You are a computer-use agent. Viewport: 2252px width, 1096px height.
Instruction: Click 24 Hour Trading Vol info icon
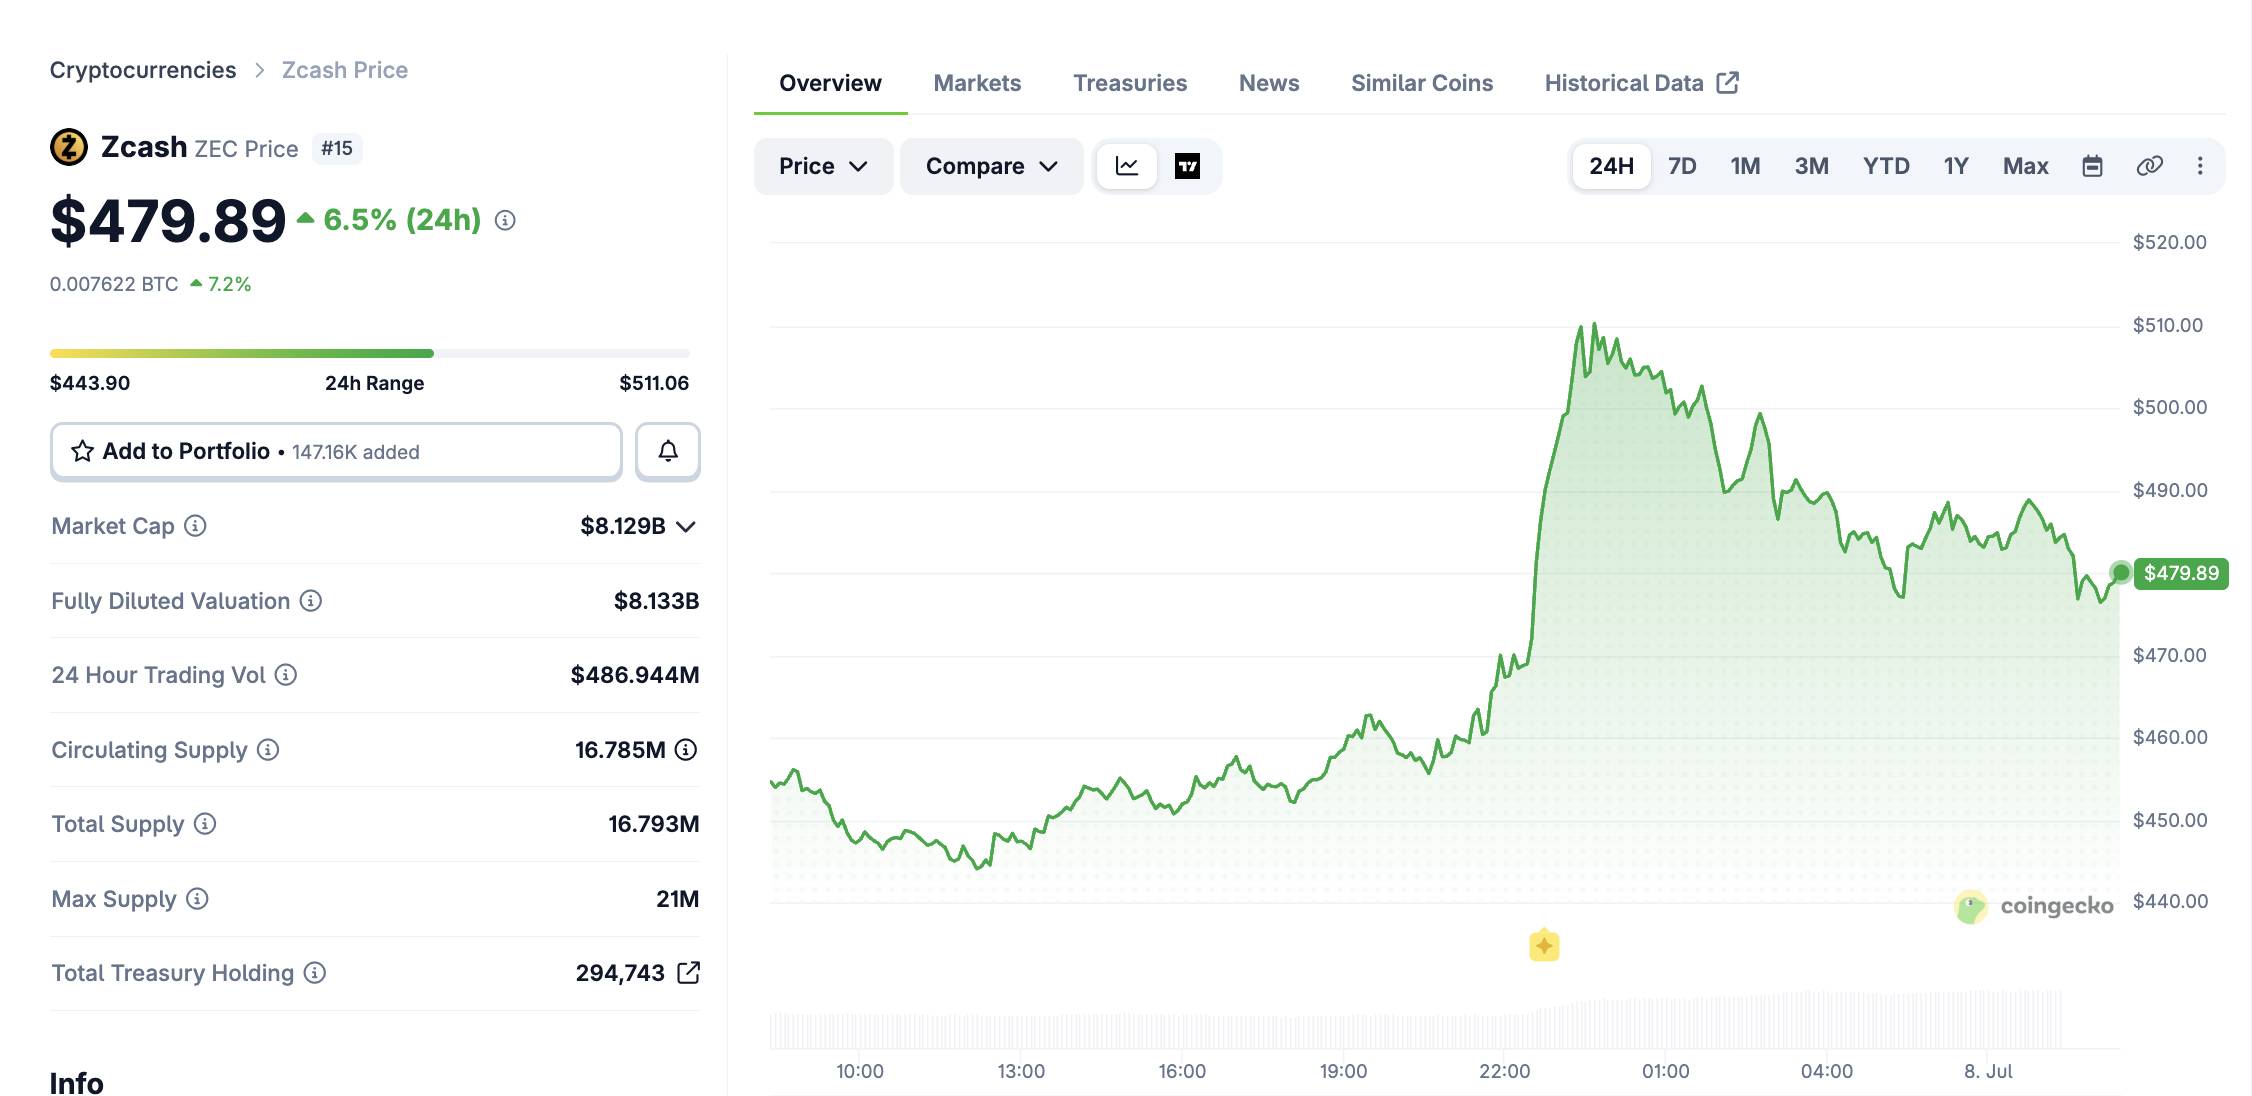(x=286, y=675)
